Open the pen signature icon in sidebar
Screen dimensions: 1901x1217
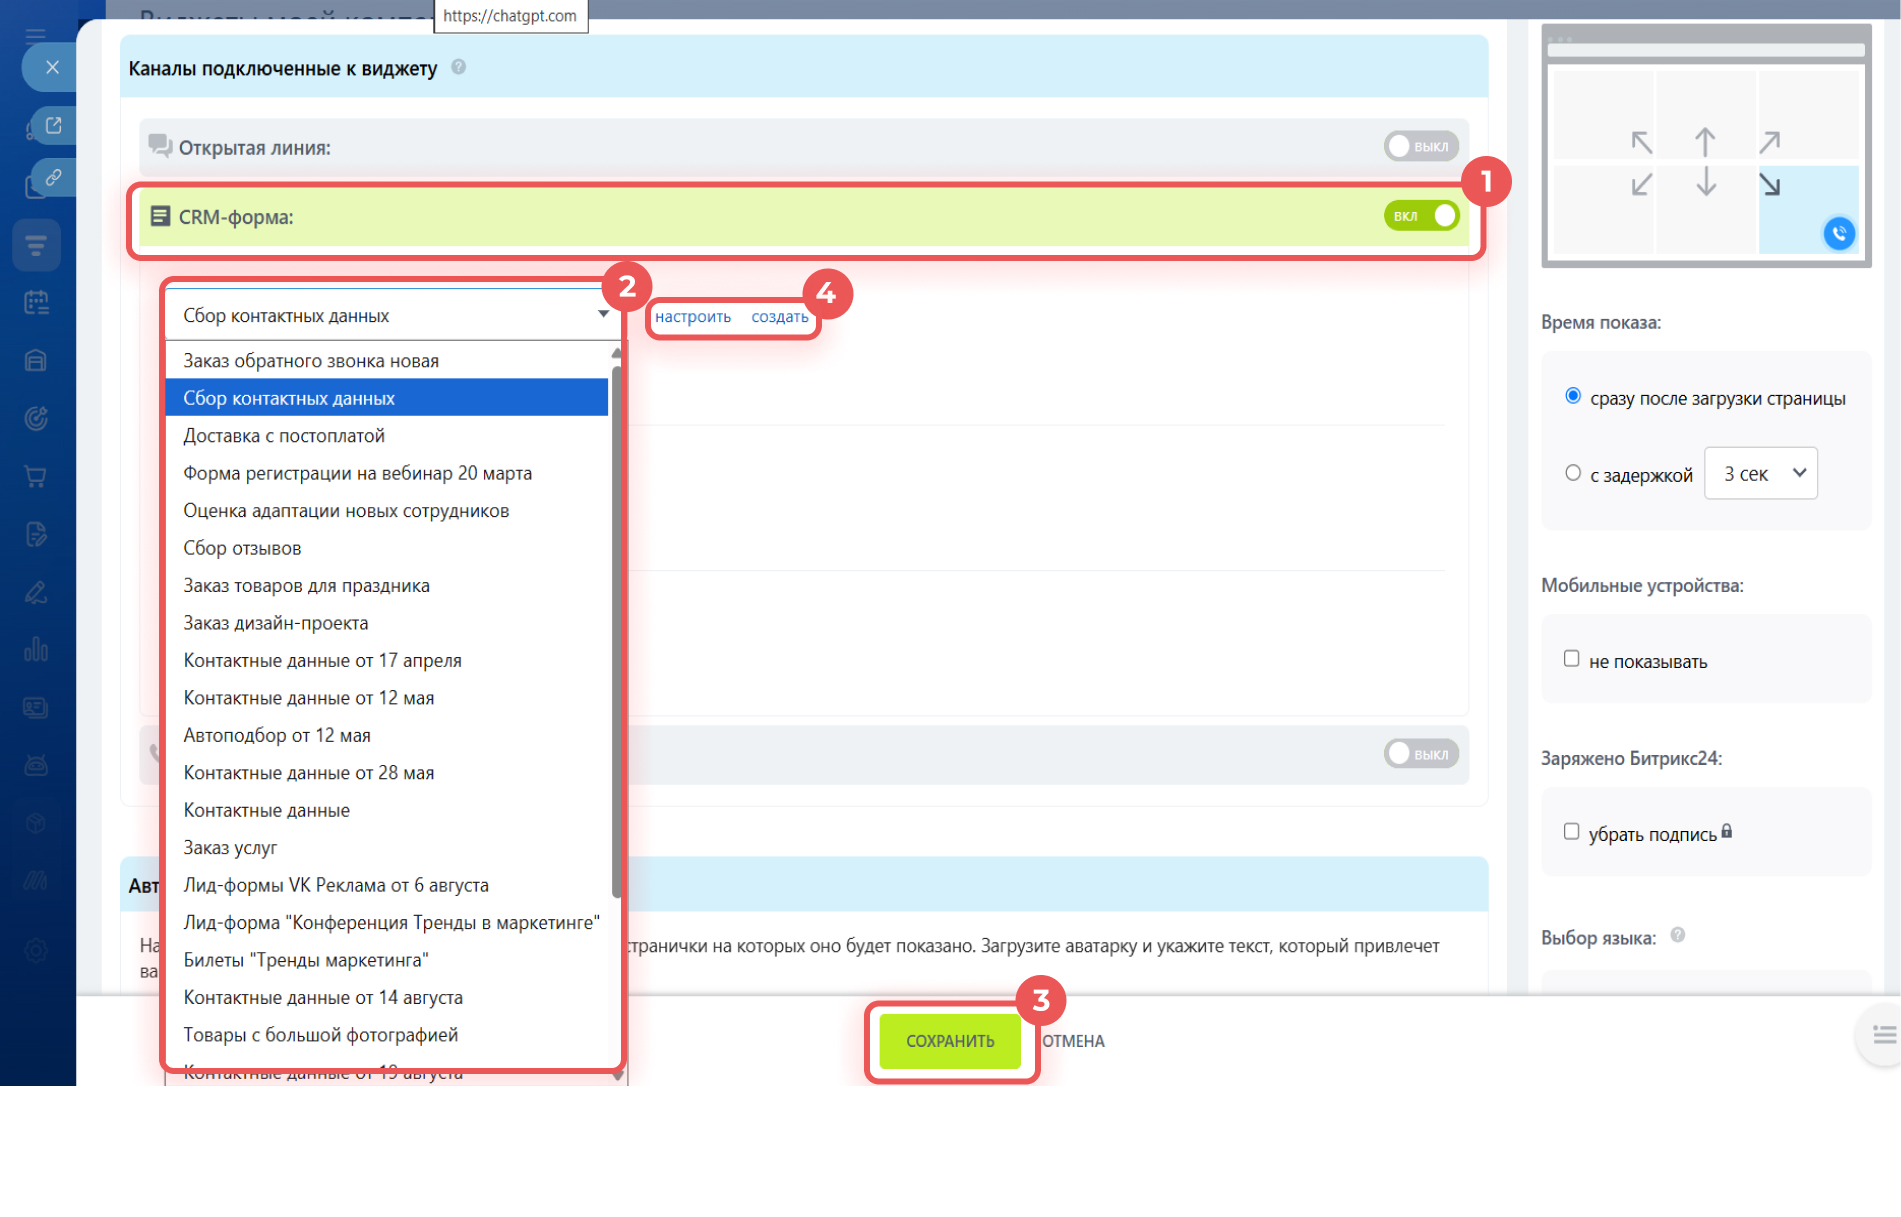point(36,592)
